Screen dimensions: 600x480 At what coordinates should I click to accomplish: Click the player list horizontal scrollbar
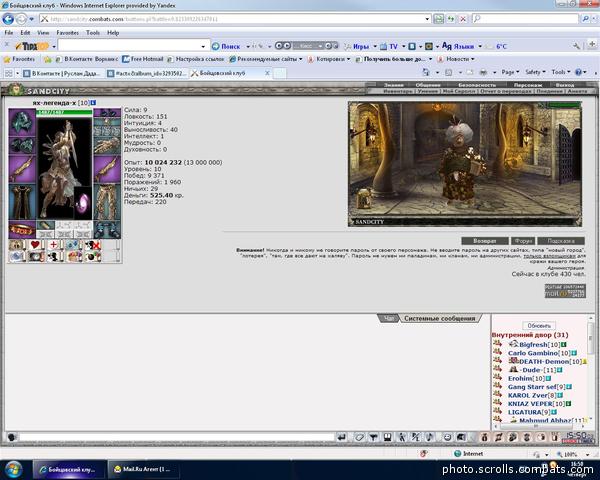click(540, 426)
